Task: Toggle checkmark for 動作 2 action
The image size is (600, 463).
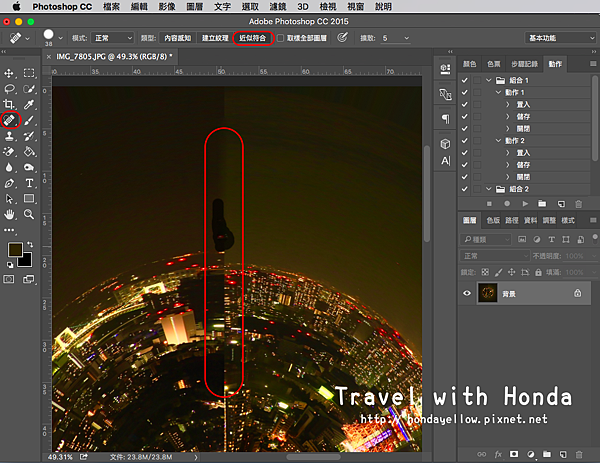Action: point(465,140)
